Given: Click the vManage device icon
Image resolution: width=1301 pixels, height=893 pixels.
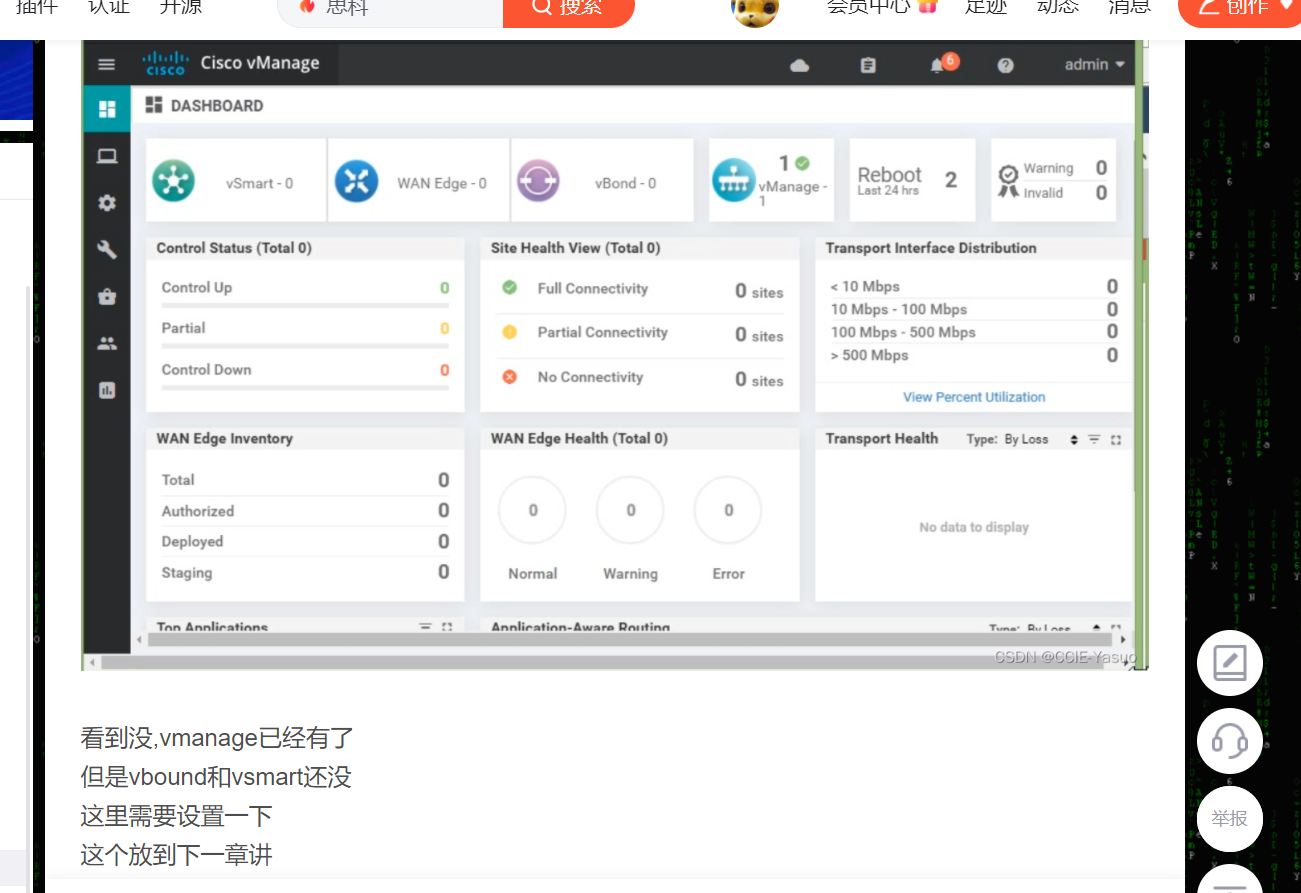Looking at the screenshot, I should (734, 181).
